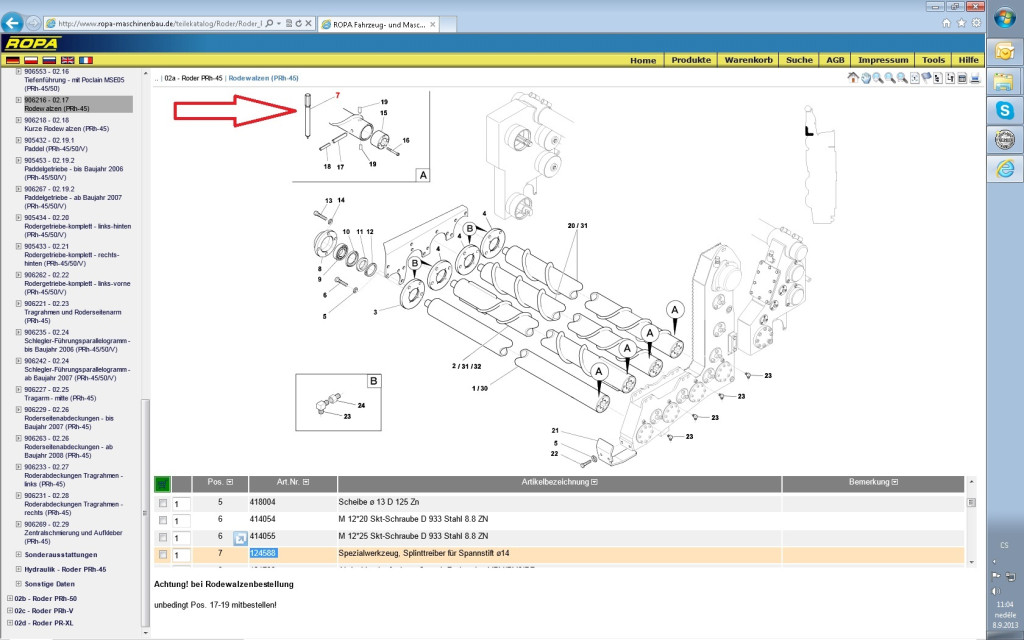This screenshot has width=1024, height=640.
Task: Open the Impressum menu
Action: (883, 60)
